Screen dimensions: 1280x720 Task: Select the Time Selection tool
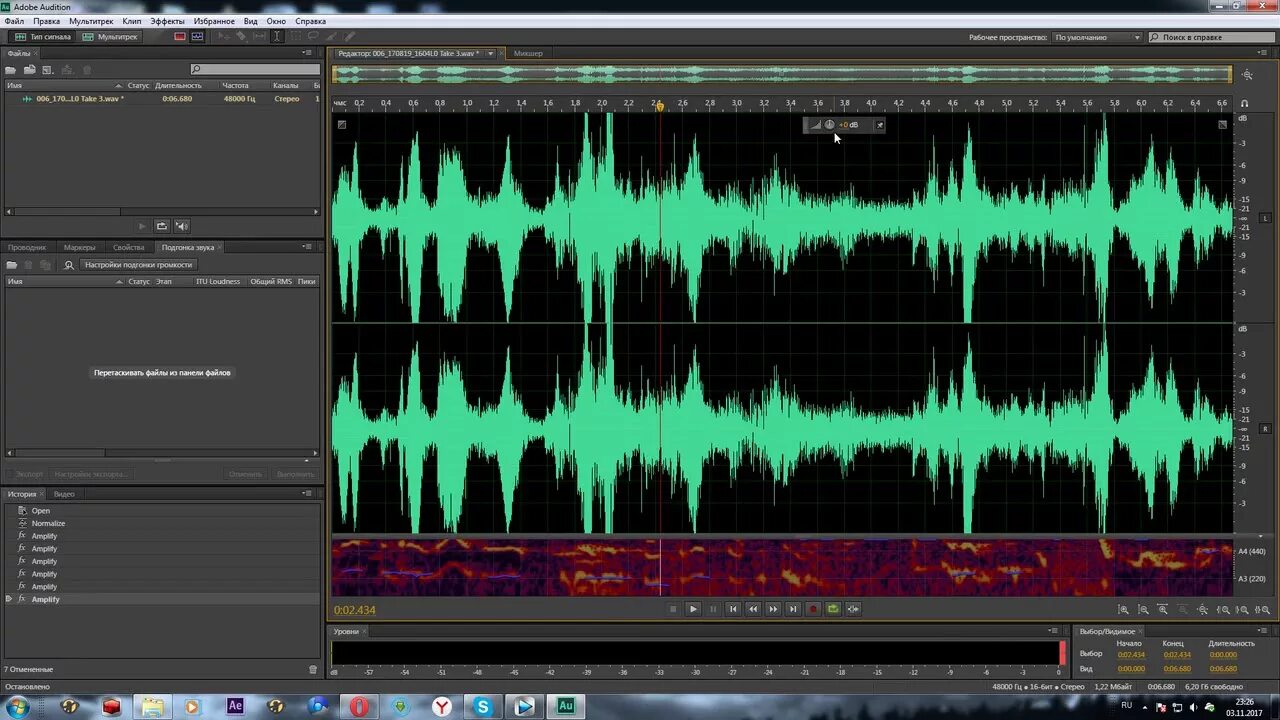click(277, 37)
